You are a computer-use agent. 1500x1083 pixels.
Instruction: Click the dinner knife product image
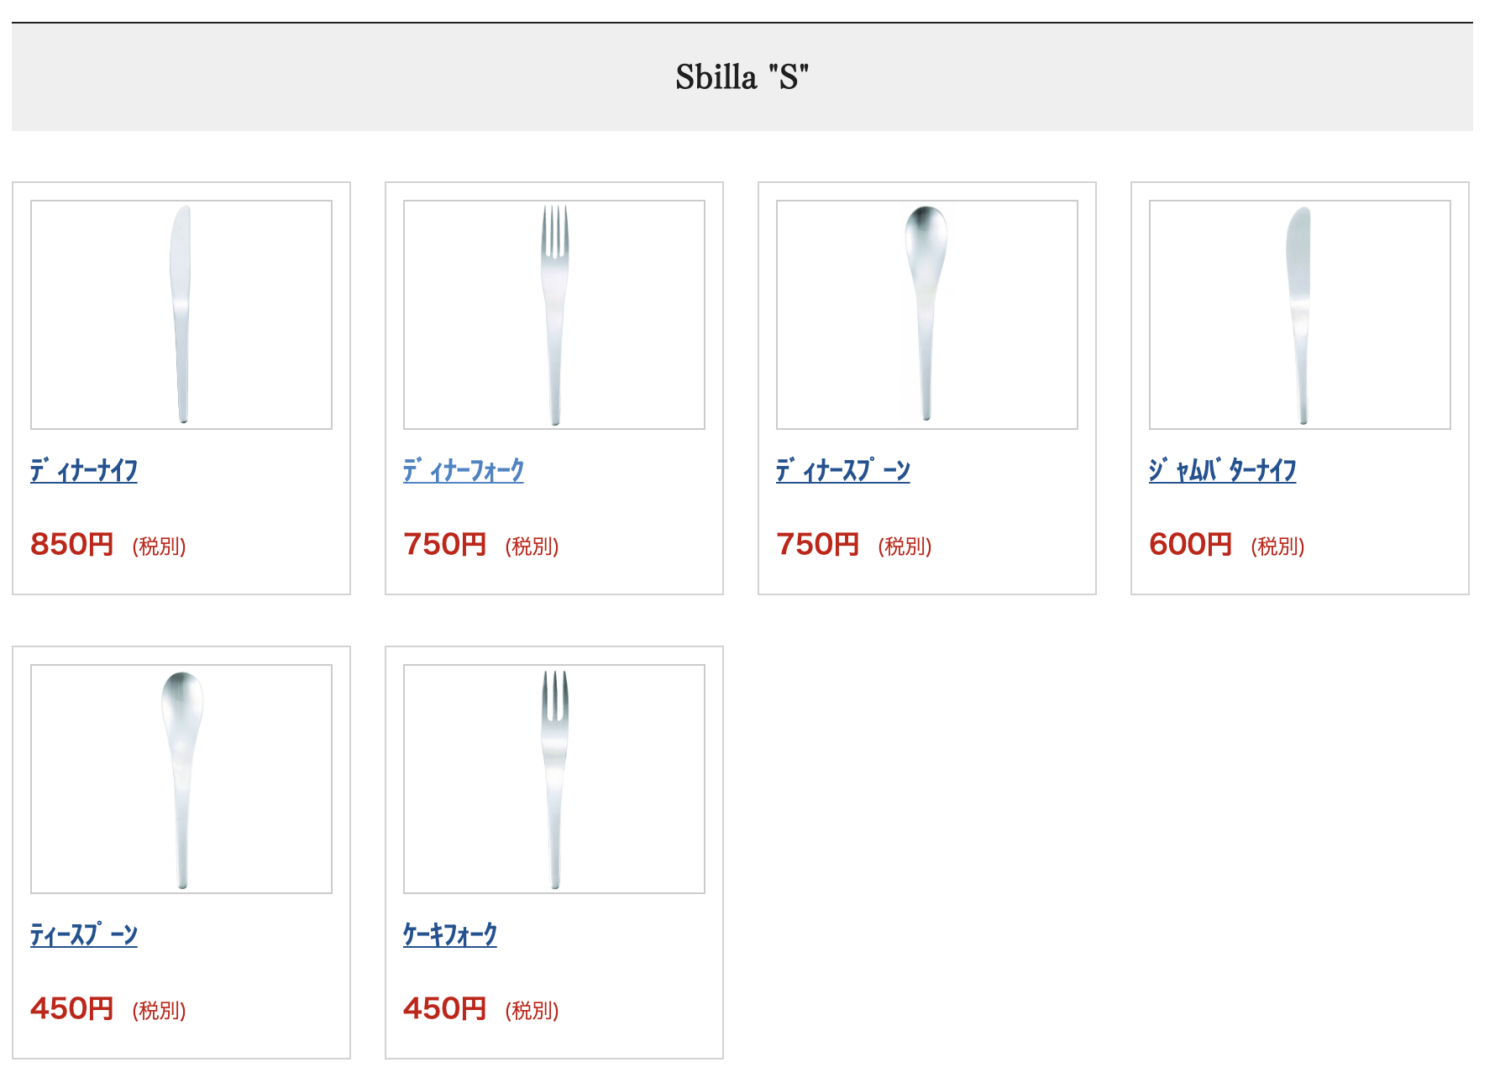click(x=181, y=314)
